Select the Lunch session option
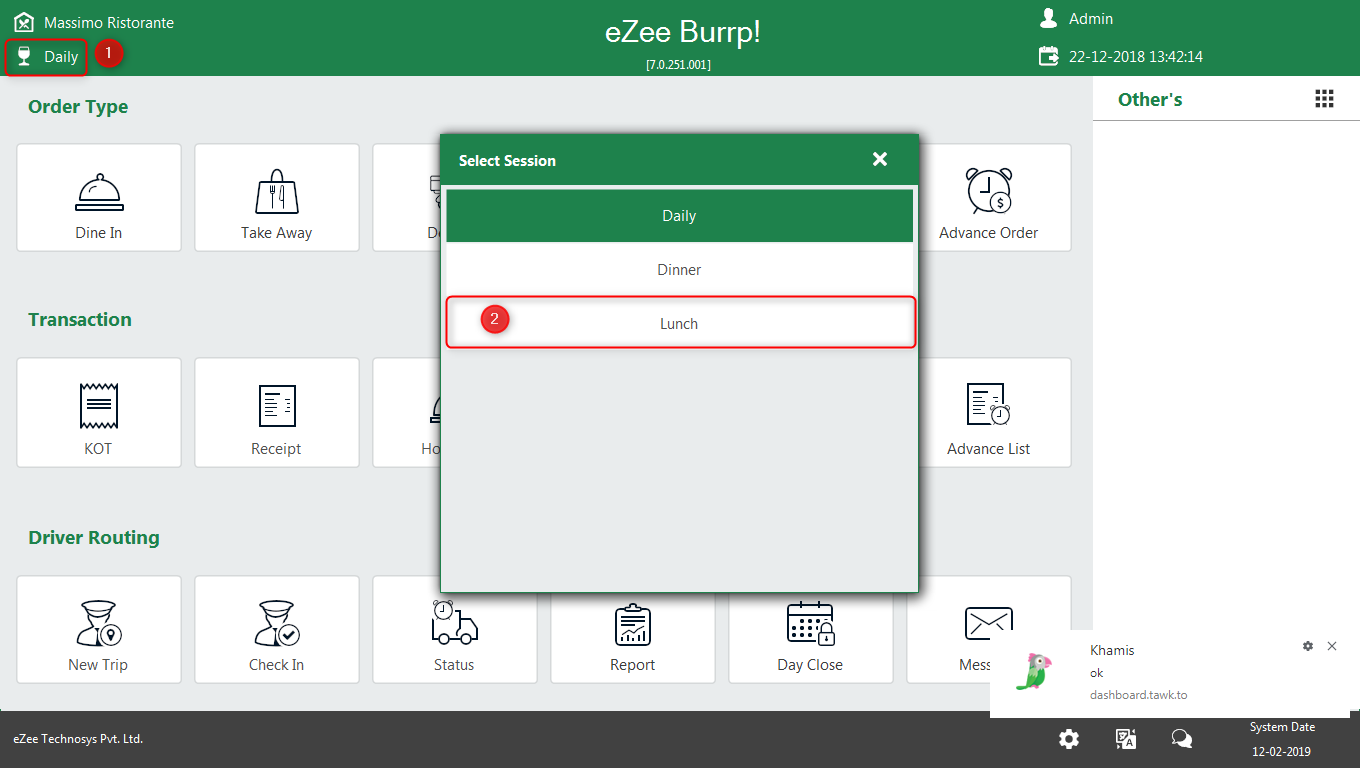The width and height of the screenshot is (1360, 768). pos(679,323)
